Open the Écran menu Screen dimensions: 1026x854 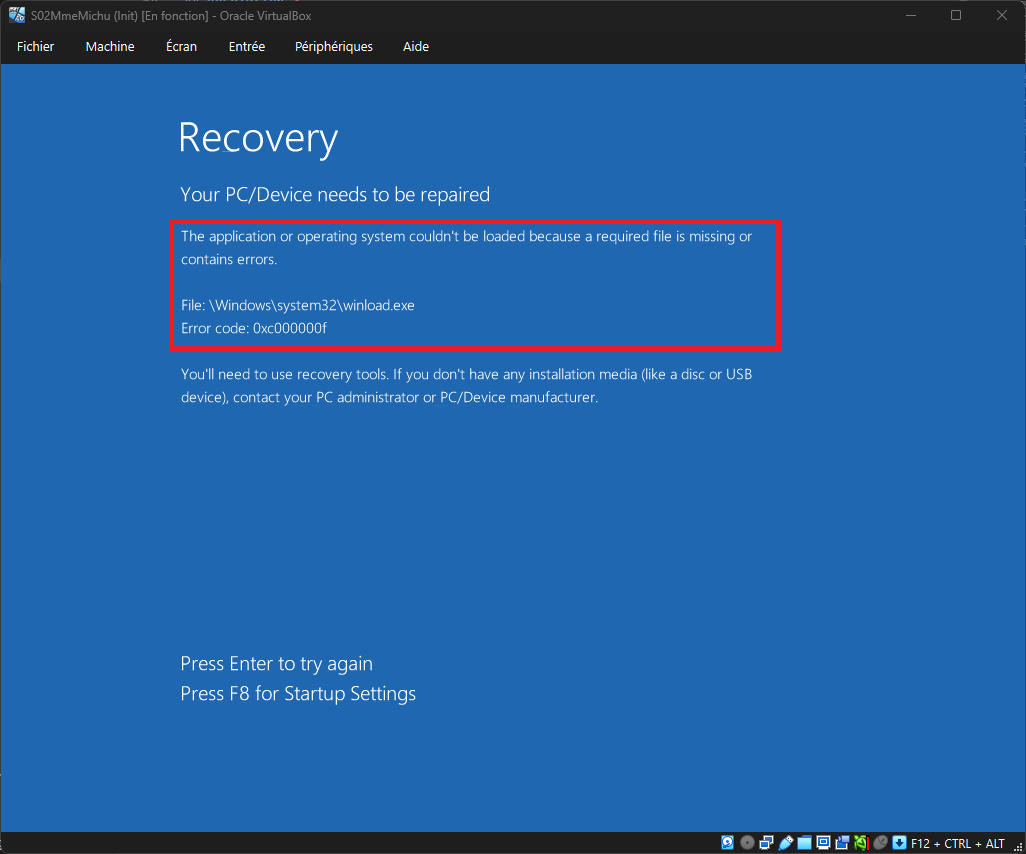(181, 47)
